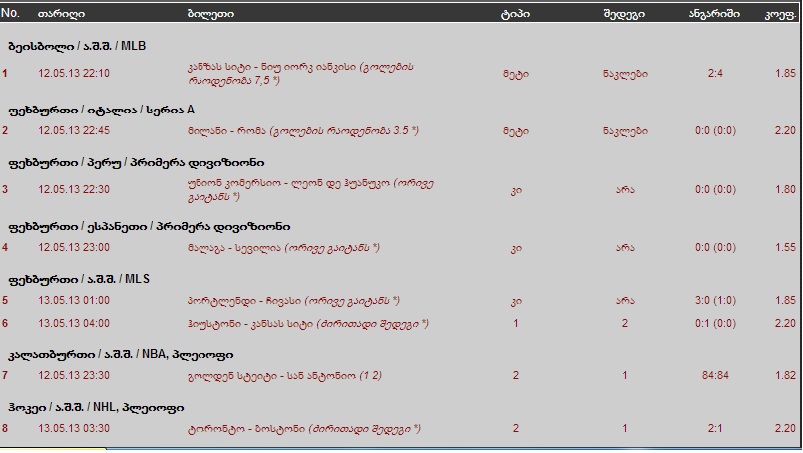
Task: Click the 'ანგარიში' column header
Action: pos(714,14)
